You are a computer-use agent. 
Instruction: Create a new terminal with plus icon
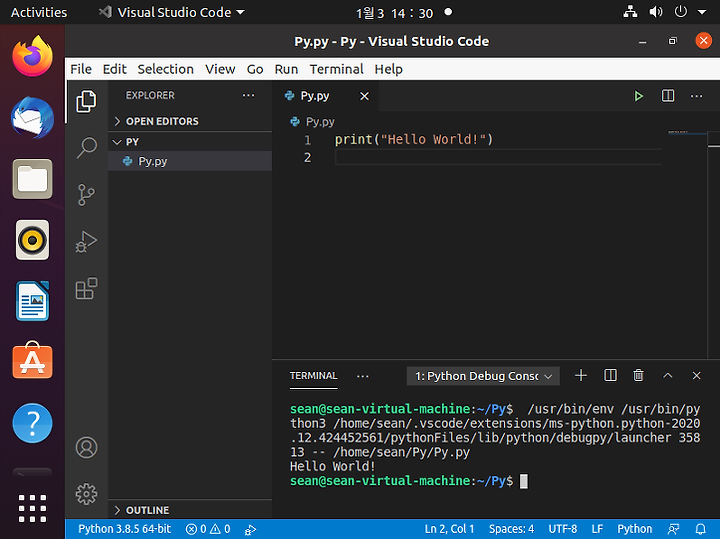(x=581, y=376)
